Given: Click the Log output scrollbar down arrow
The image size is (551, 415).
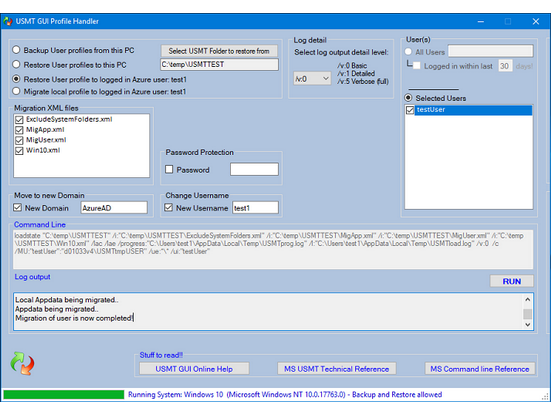Looking at the screenshot, I should (527, 325).
